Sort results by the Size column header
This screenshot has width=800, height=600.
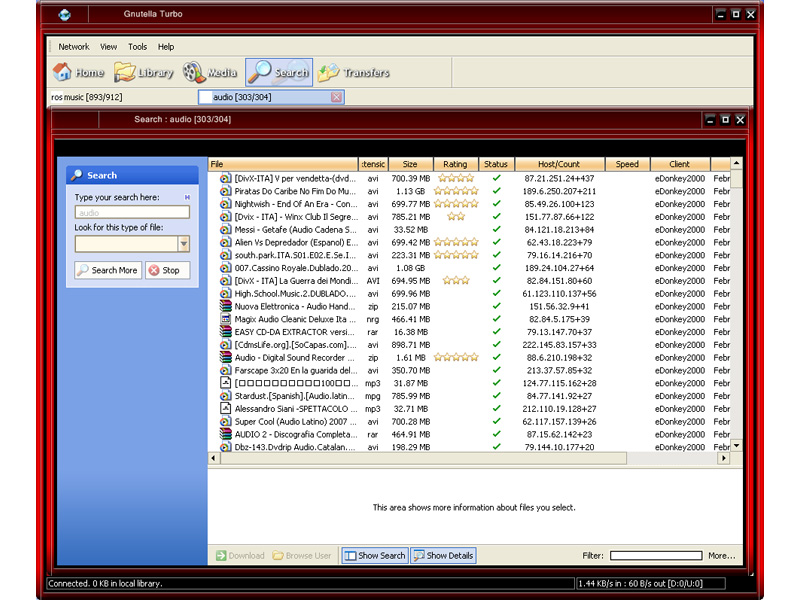point(410,164)
